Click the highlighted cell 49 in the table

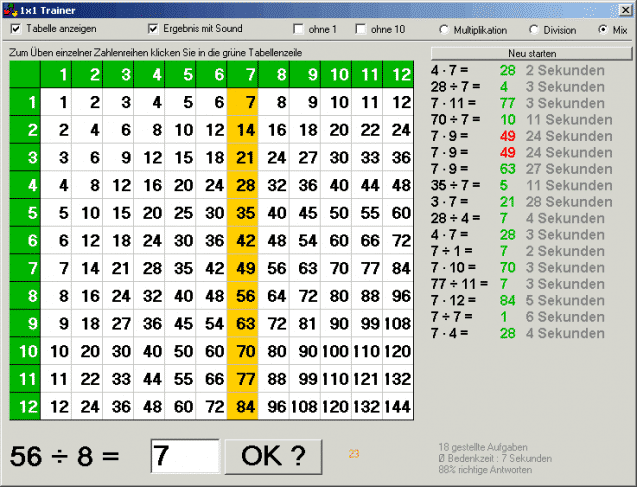(x=243, y=268)
